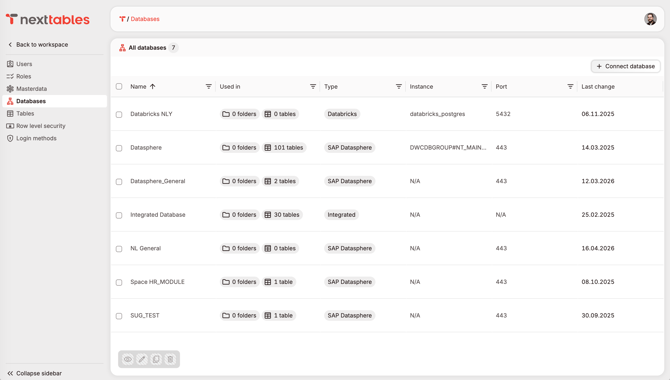Click the DWCDBGROUP#NT_MAIN instance cell
This screenshot has height=380, width=670.
click(448, 147)
